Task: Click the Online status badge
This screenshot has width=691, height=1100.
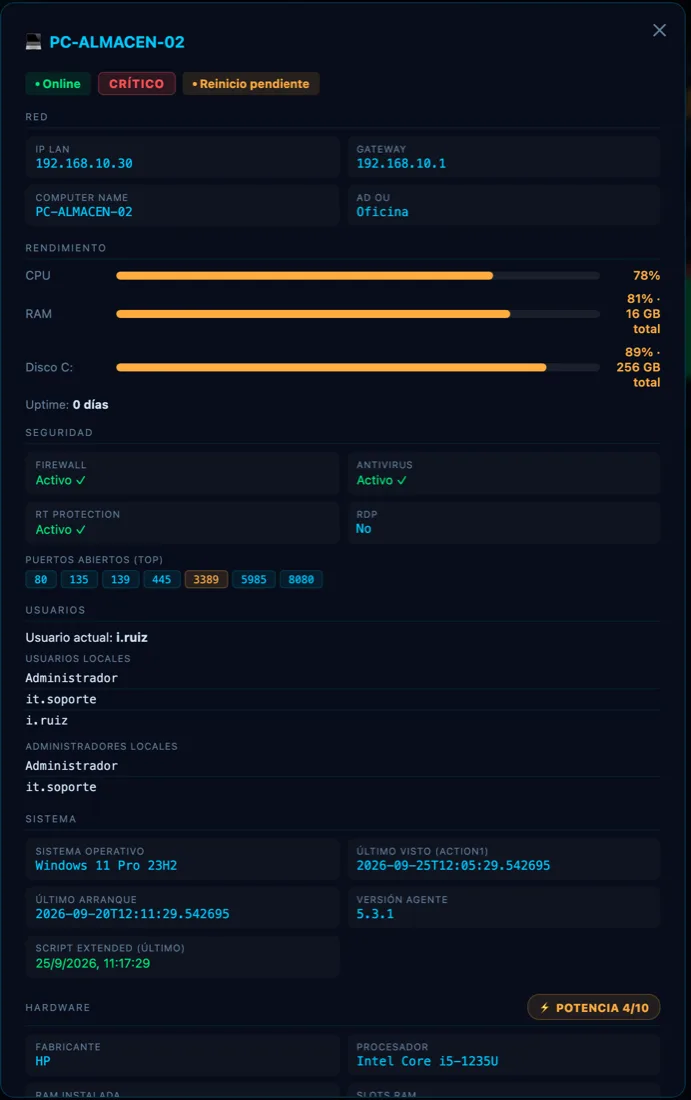Action: 58,83
